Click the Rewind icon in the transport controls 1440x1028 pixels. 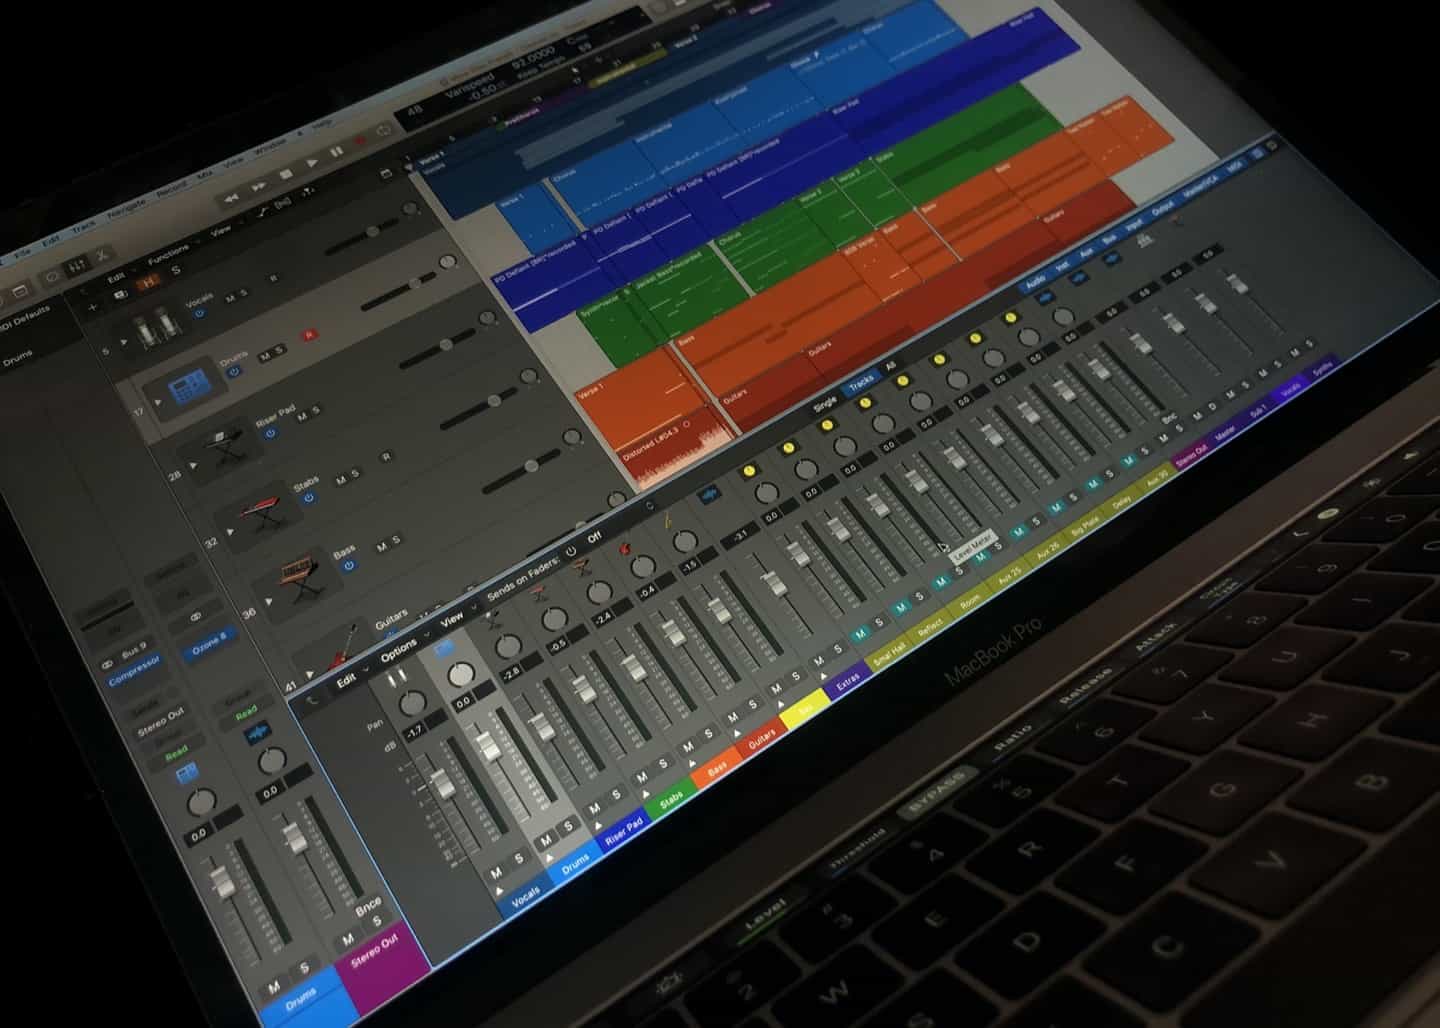232,196
